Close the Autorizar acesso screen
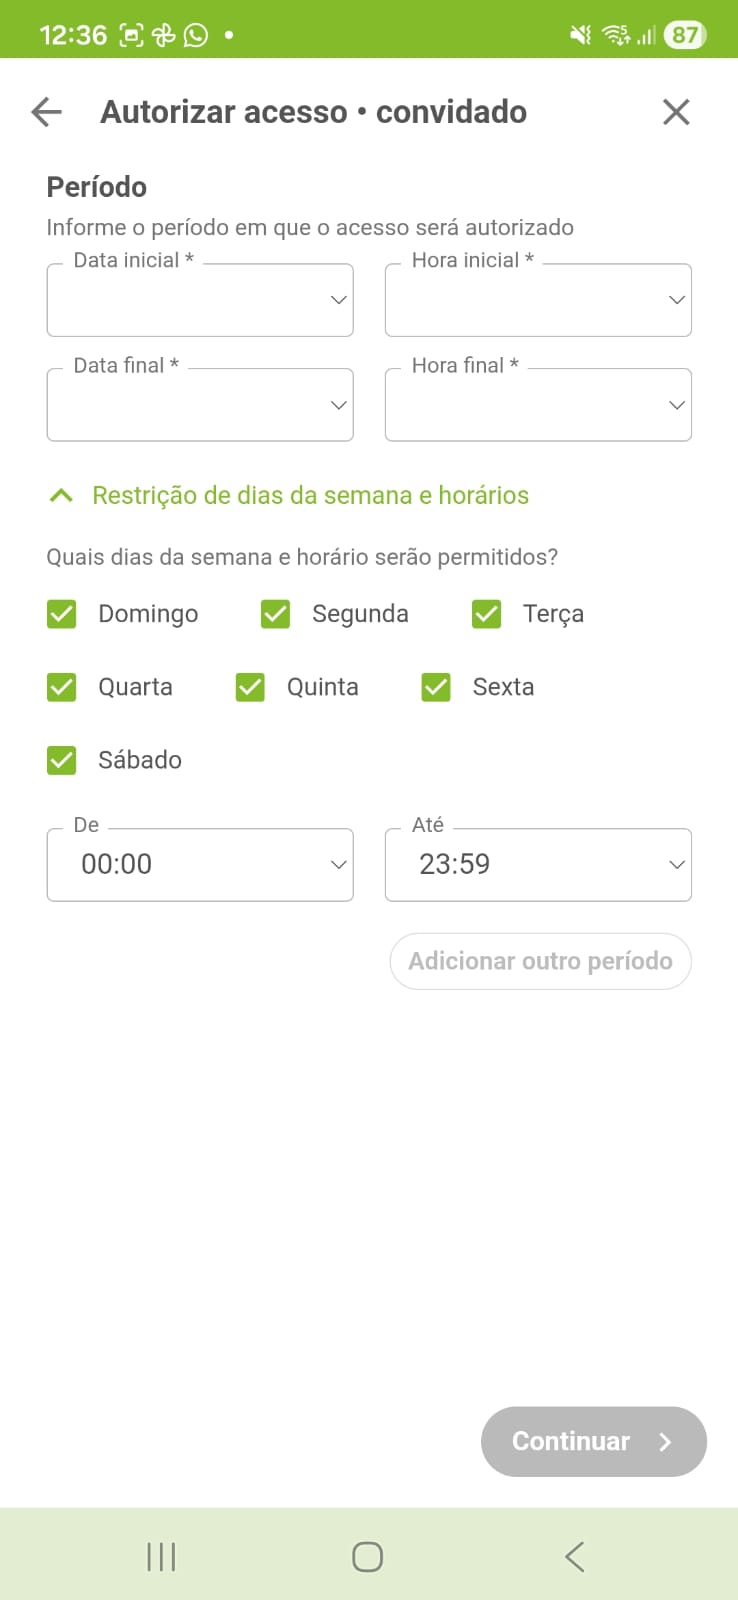 (x=676, y=112)
